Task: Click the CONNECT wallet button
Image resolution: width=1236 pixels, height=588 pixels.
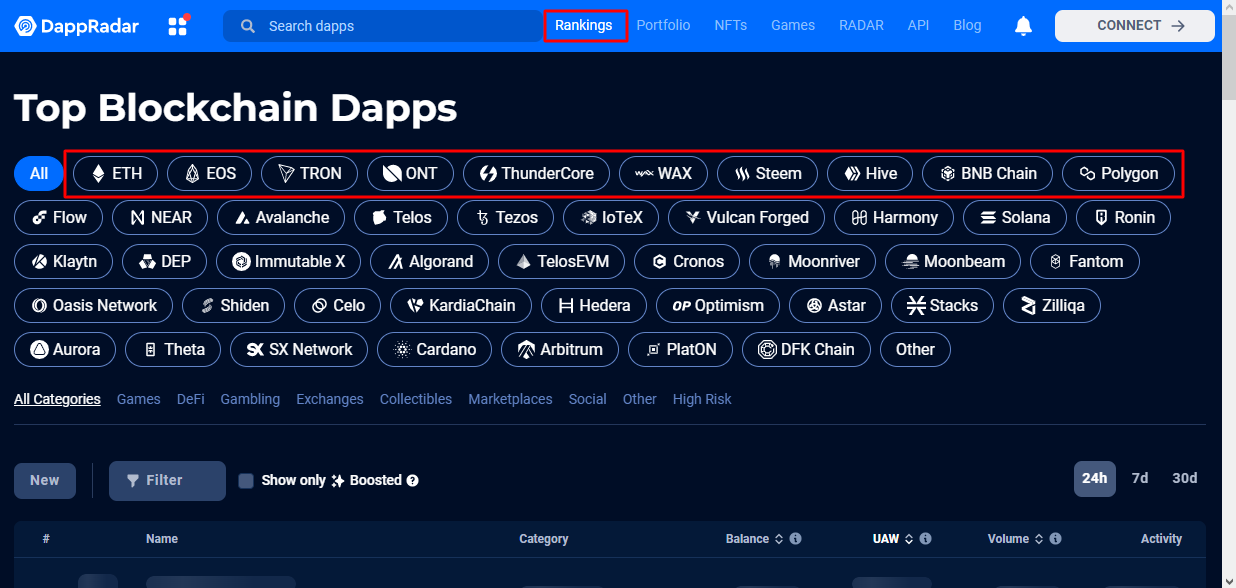Action: pos(1135,26)
